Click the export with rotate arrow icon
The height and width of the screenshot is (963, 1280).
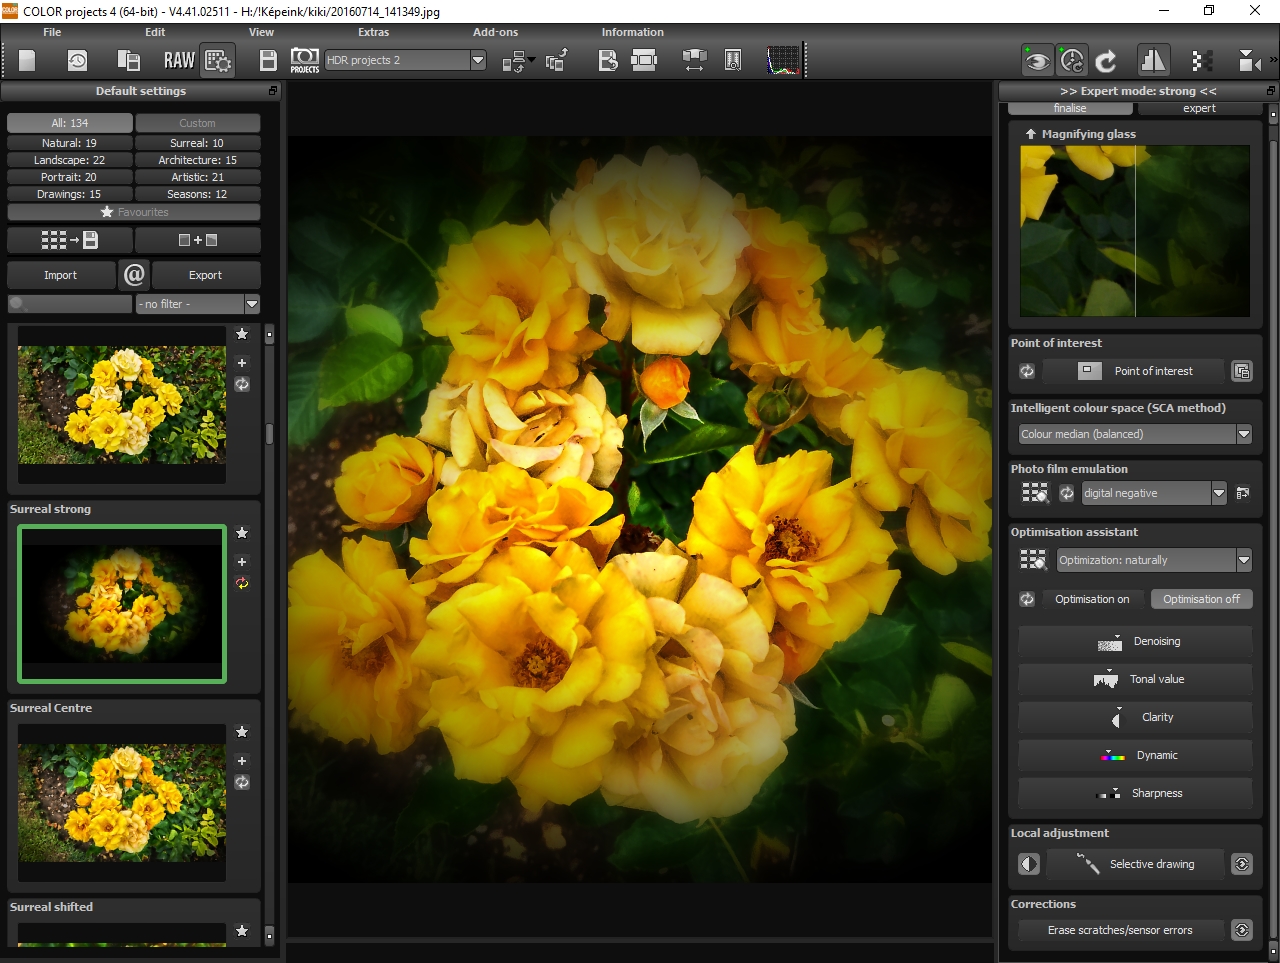point(556,60)
